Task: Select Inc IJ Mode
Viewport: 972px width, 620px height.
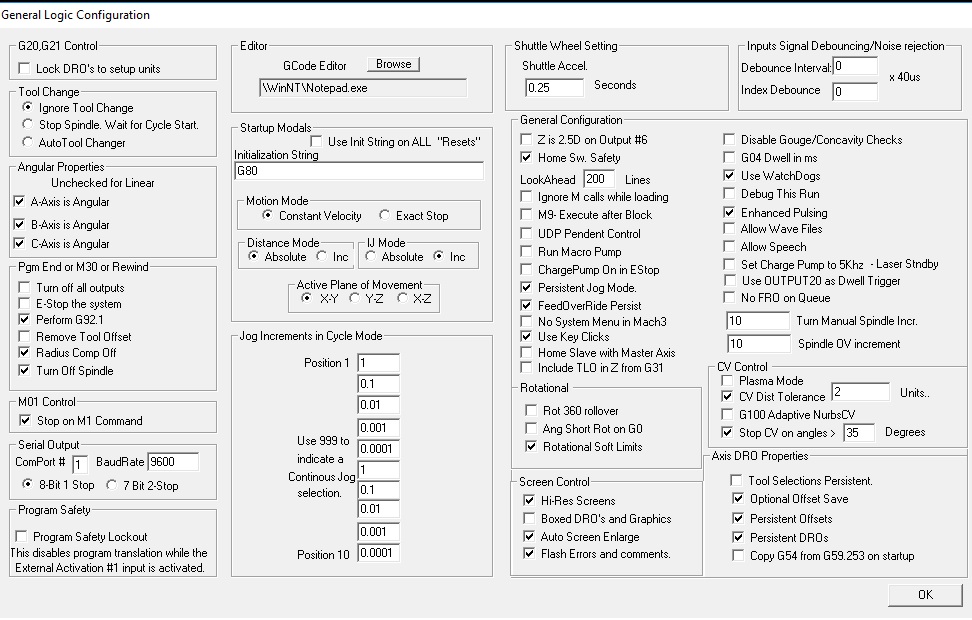Action: tap(439, 256)
